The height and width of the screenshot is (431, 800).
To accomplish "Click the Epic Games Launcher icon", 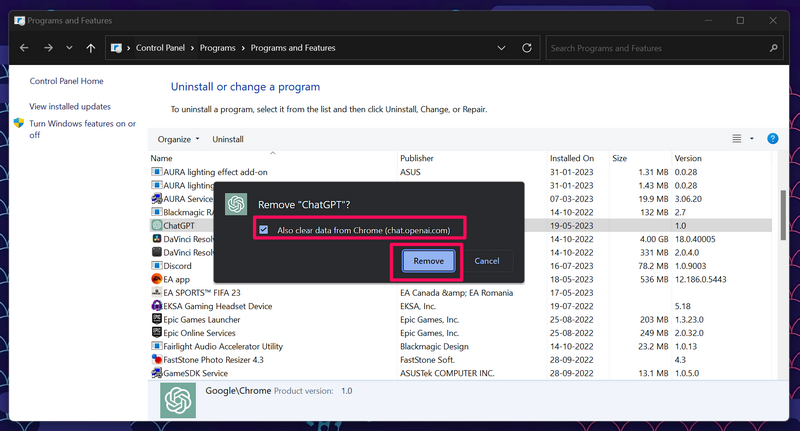I will coord(156,318).
